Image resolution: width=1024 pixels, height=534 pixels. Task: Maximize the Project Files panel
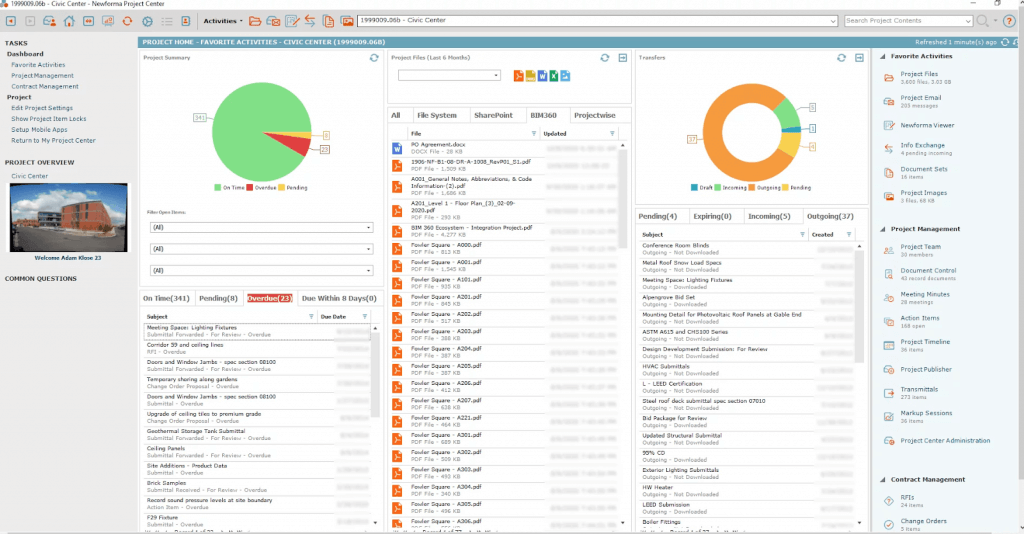click(622, 57)
